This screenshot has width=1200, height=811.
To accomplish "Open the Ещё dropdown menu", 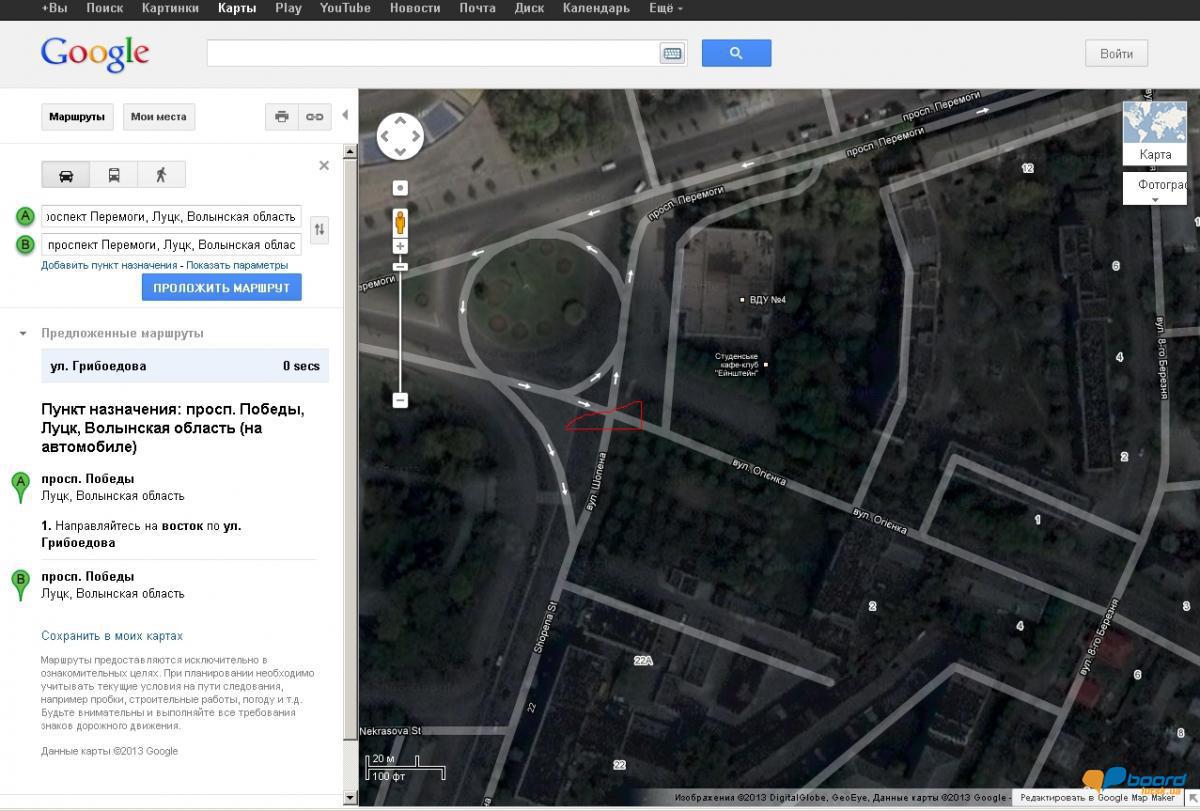I will (665, 8).
